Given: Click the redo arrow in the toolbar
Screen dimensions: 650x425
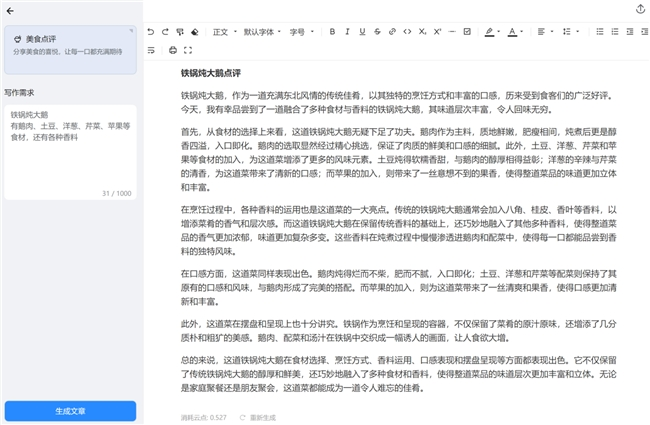Looking at the screenshot, I should [165, 32].
